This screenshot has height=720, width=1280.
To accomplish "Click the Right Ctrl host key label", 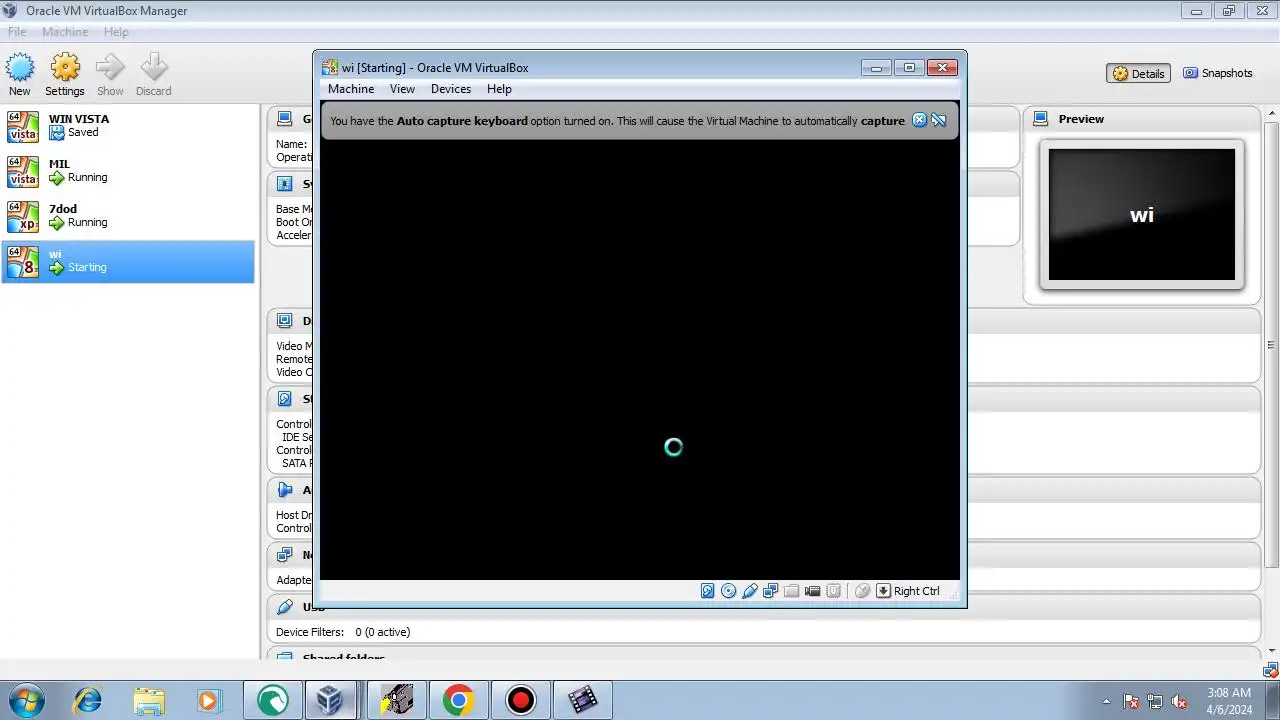I will pos(916,591).
